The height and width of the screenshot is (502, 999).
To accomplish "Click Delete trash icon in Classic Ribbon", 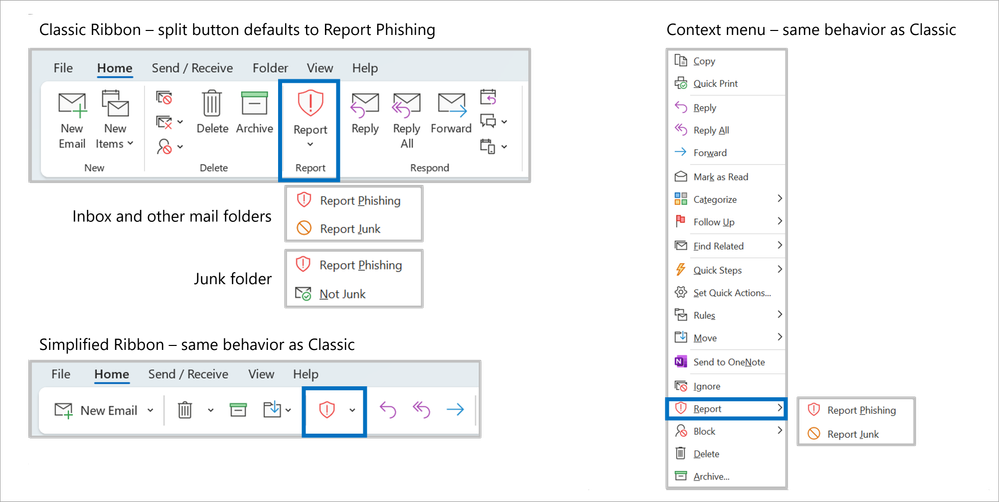I will pos(212,113).
